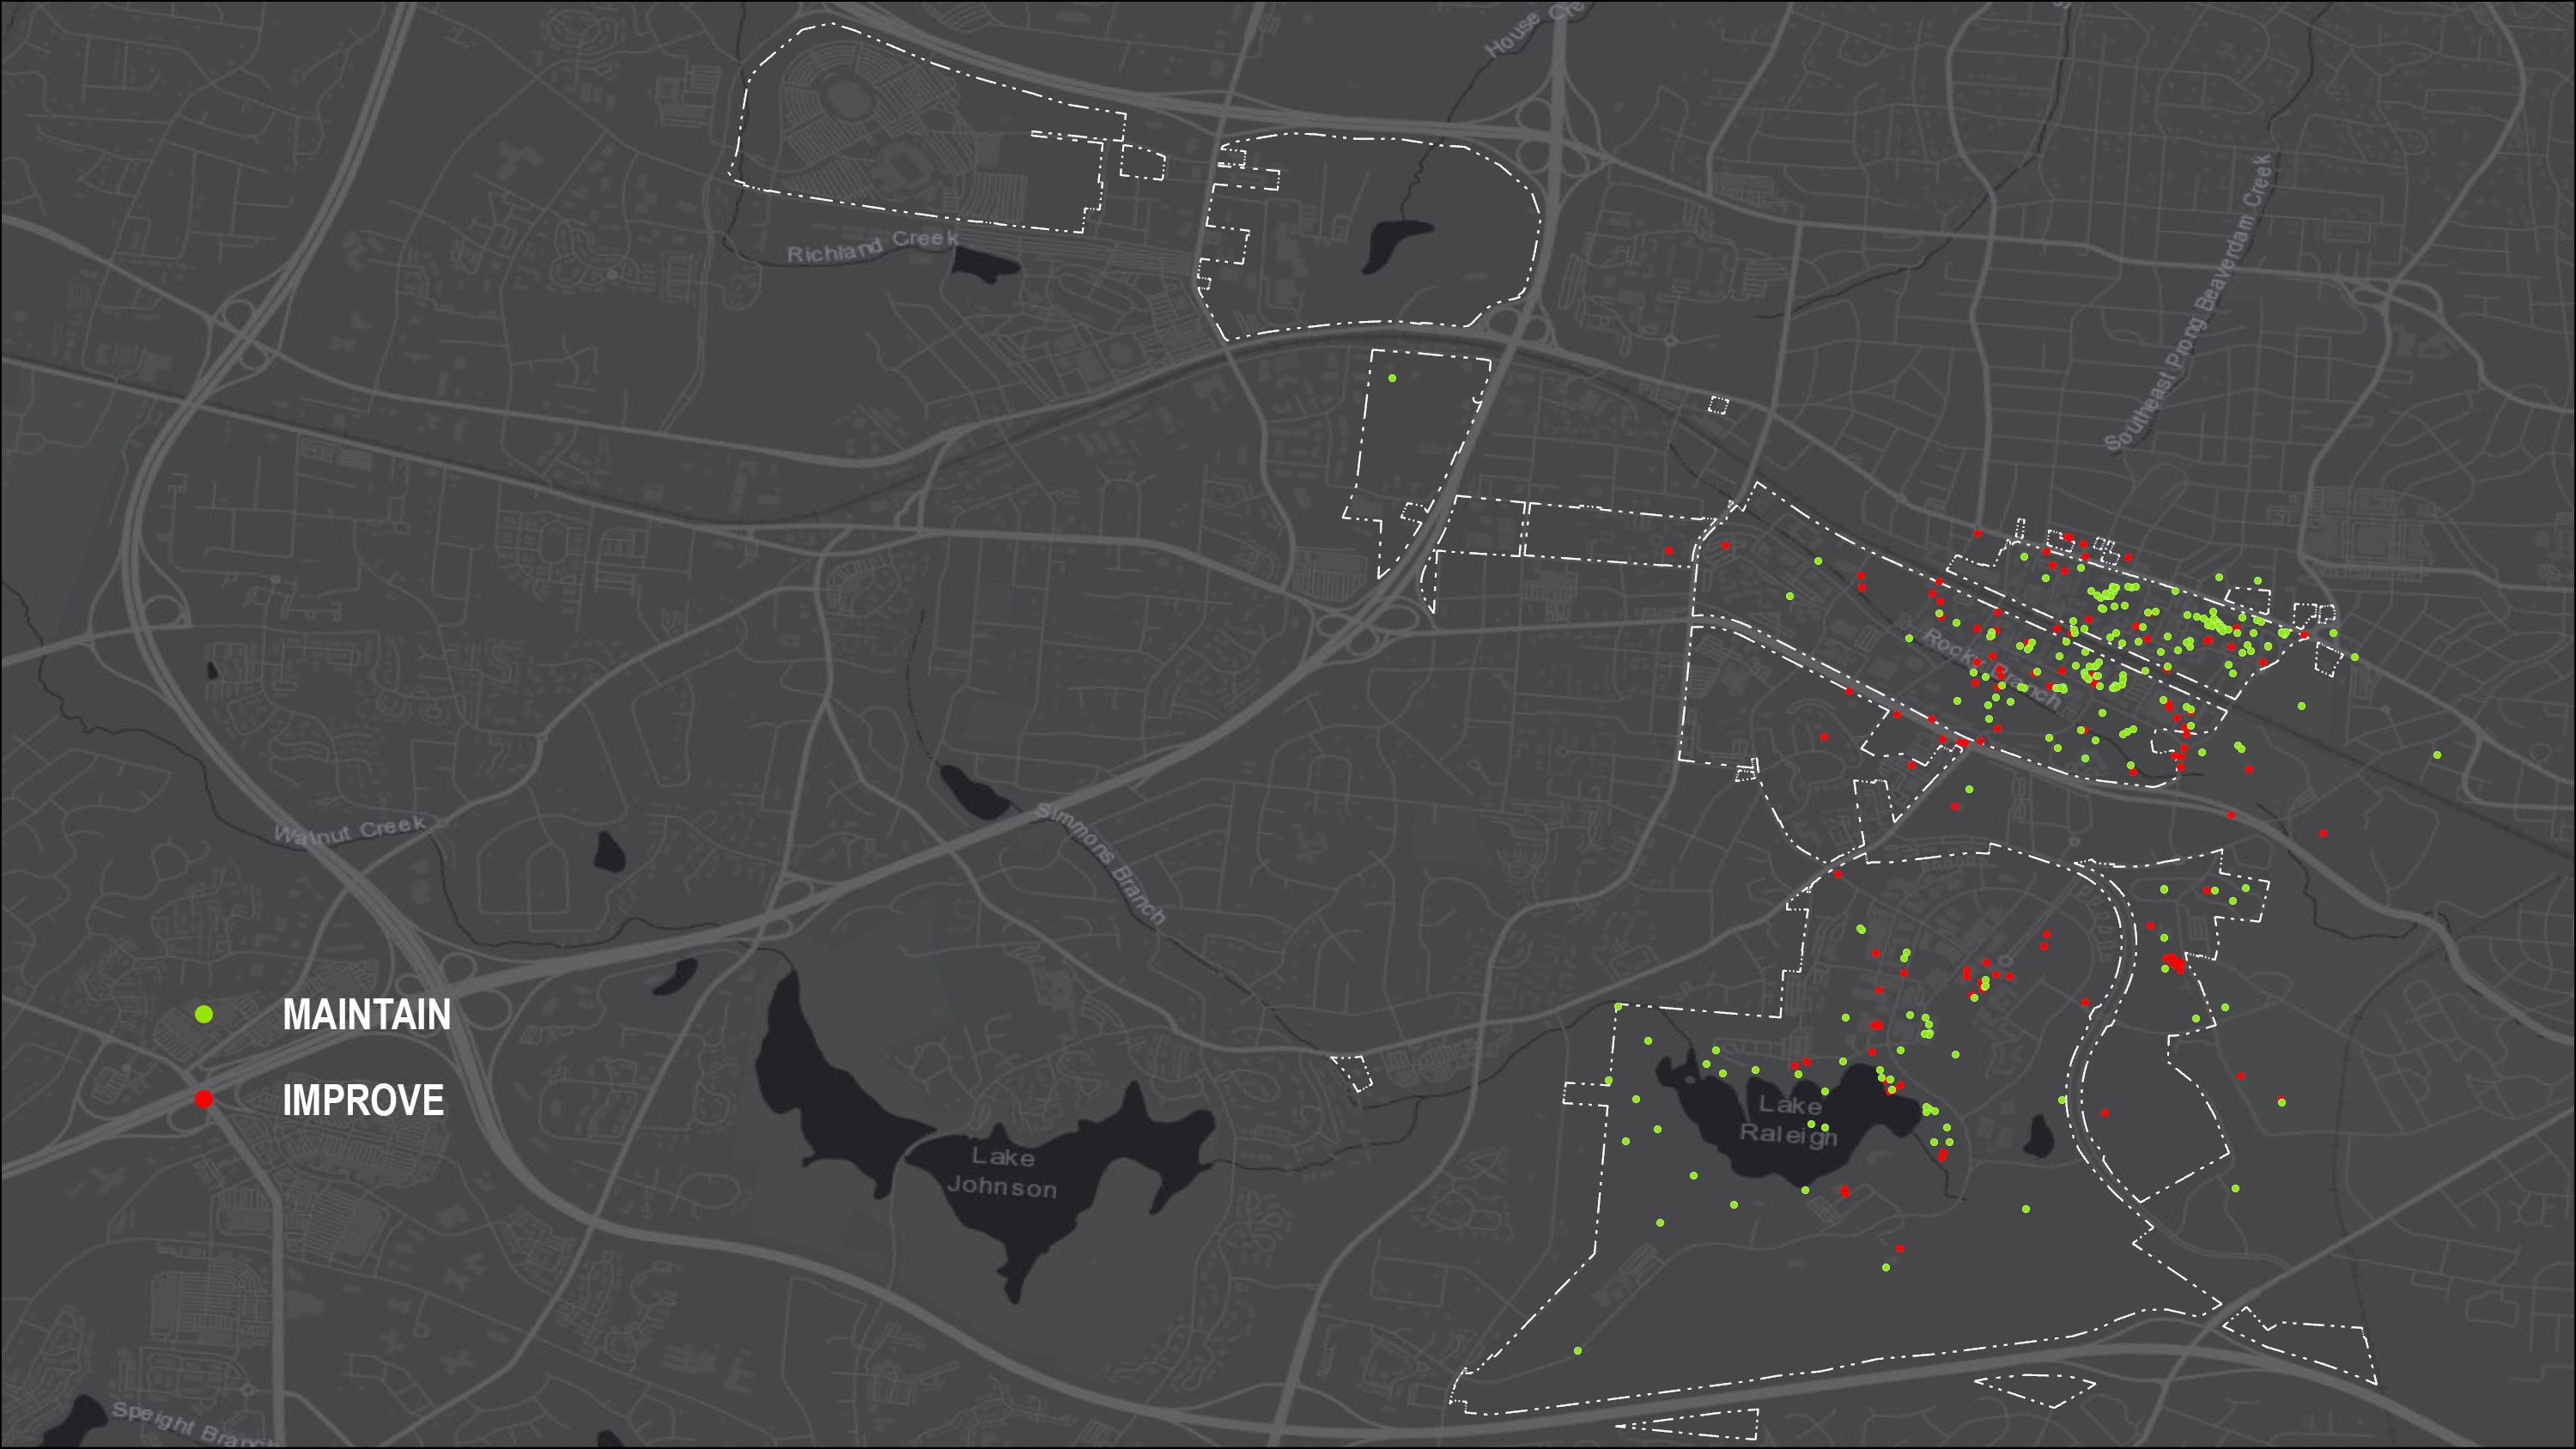Click the red IMPROVE legend dot
The image size is (2576, 1449).
coord(204,1099)
